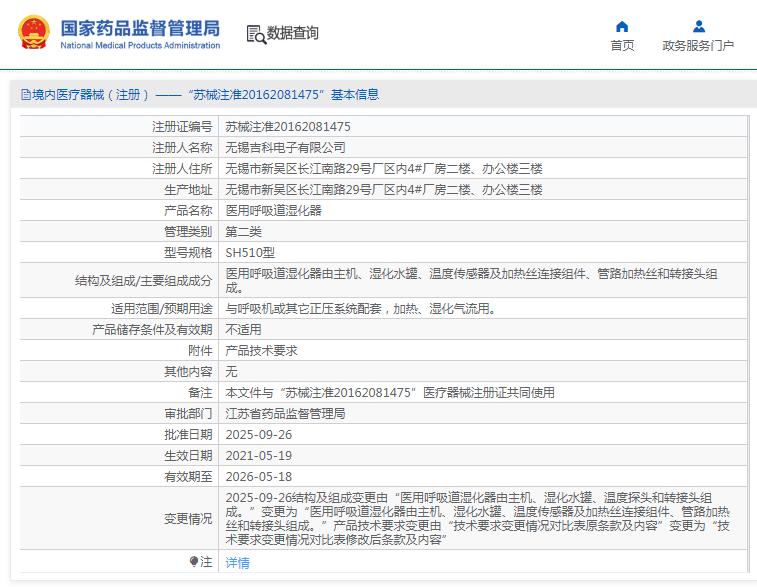
Task: Click the 产品技术要求 attachment cell
Action: point(261,351)
